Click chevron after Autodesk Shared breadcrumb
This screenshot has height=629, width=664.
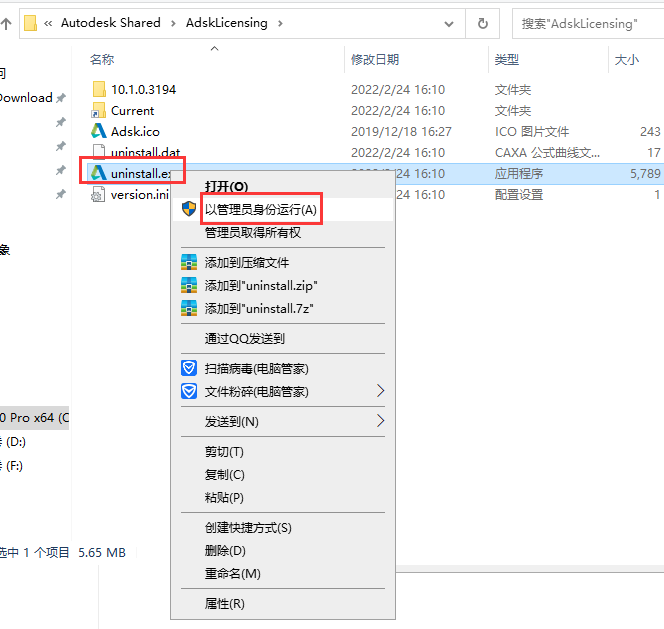coord(173,23)
